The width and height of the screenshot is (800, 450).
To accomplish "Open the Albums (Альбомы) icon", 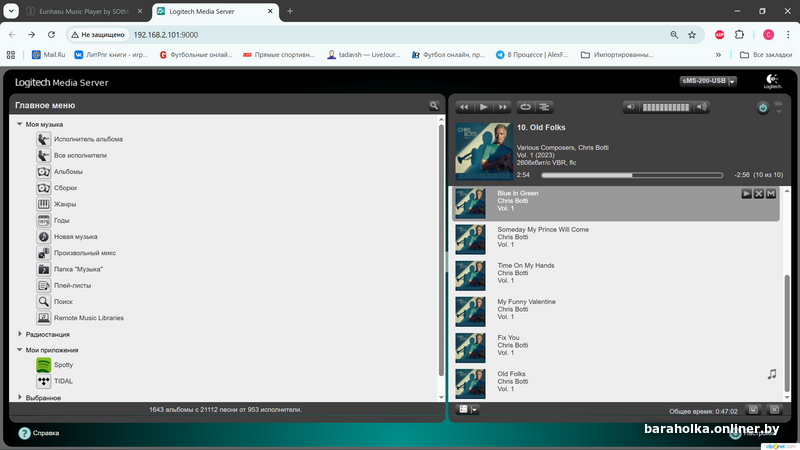I will coord(43,171).
